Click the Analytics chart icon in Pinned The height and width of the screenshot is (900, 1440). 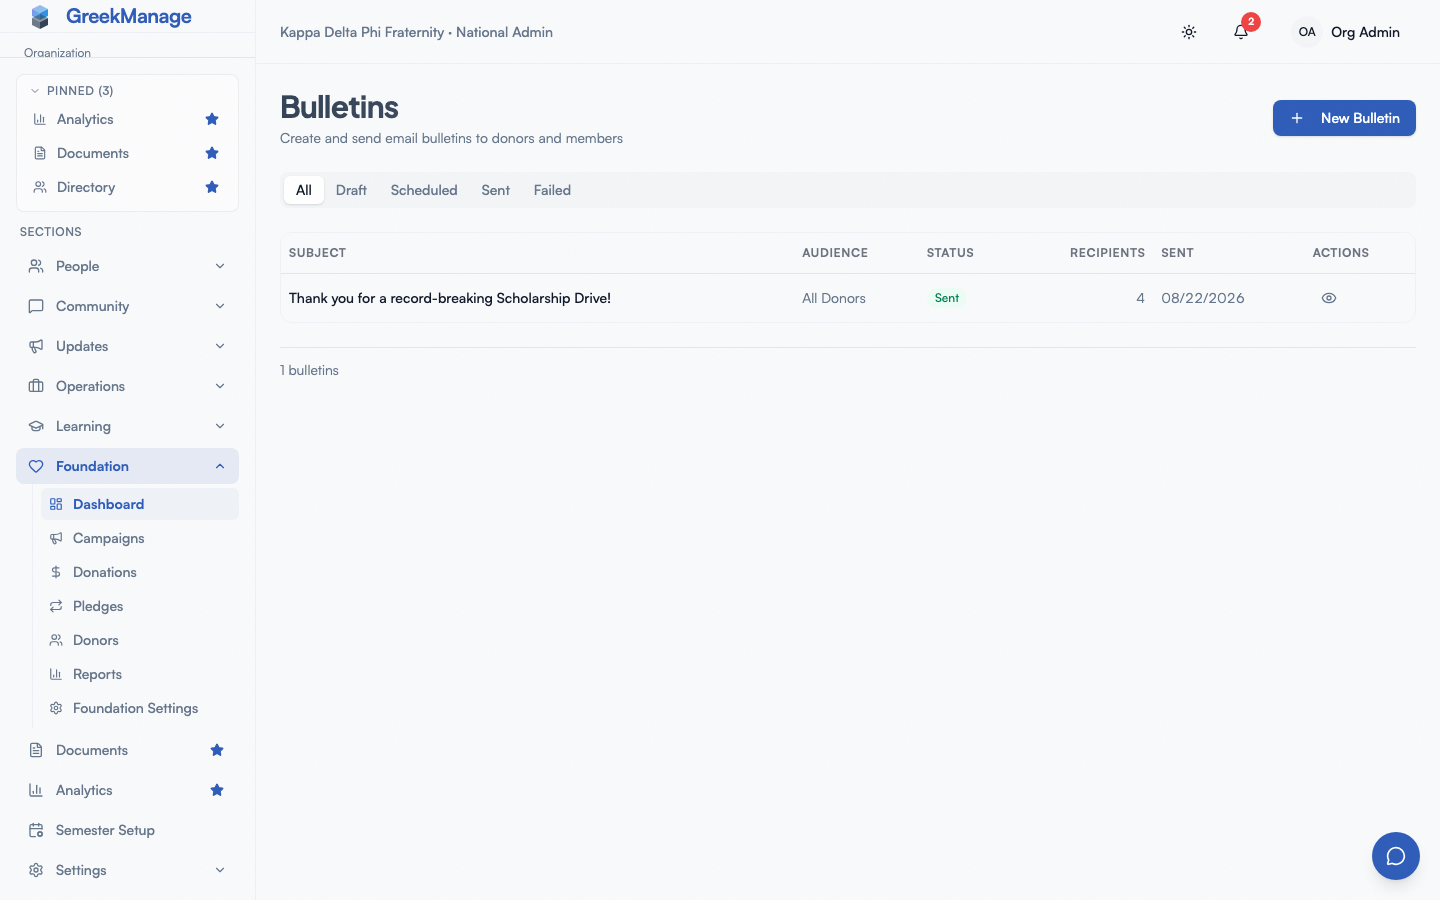click(x=40, y=119)
